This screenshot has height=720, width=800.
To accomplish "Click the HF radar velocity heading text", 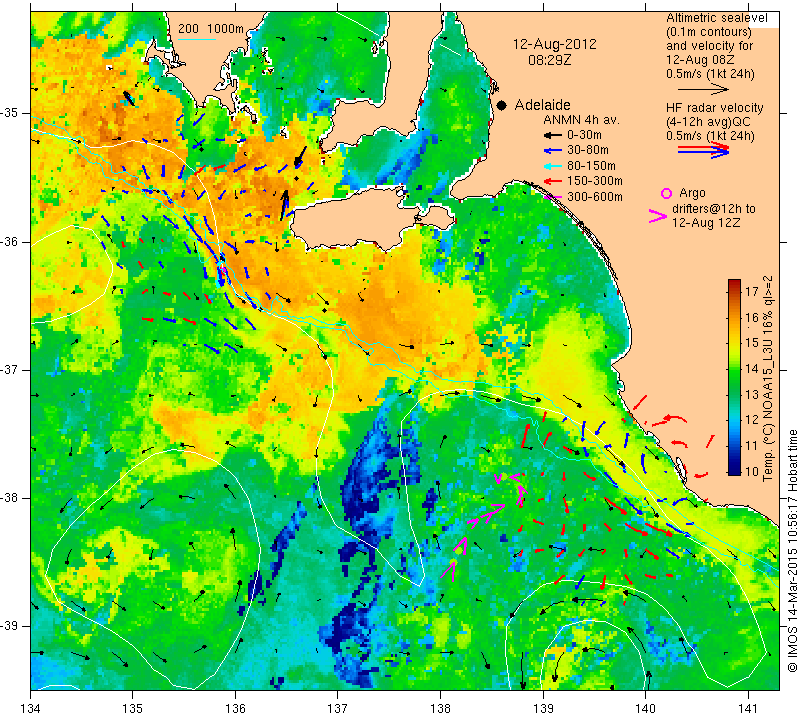I will coord(714,108).
